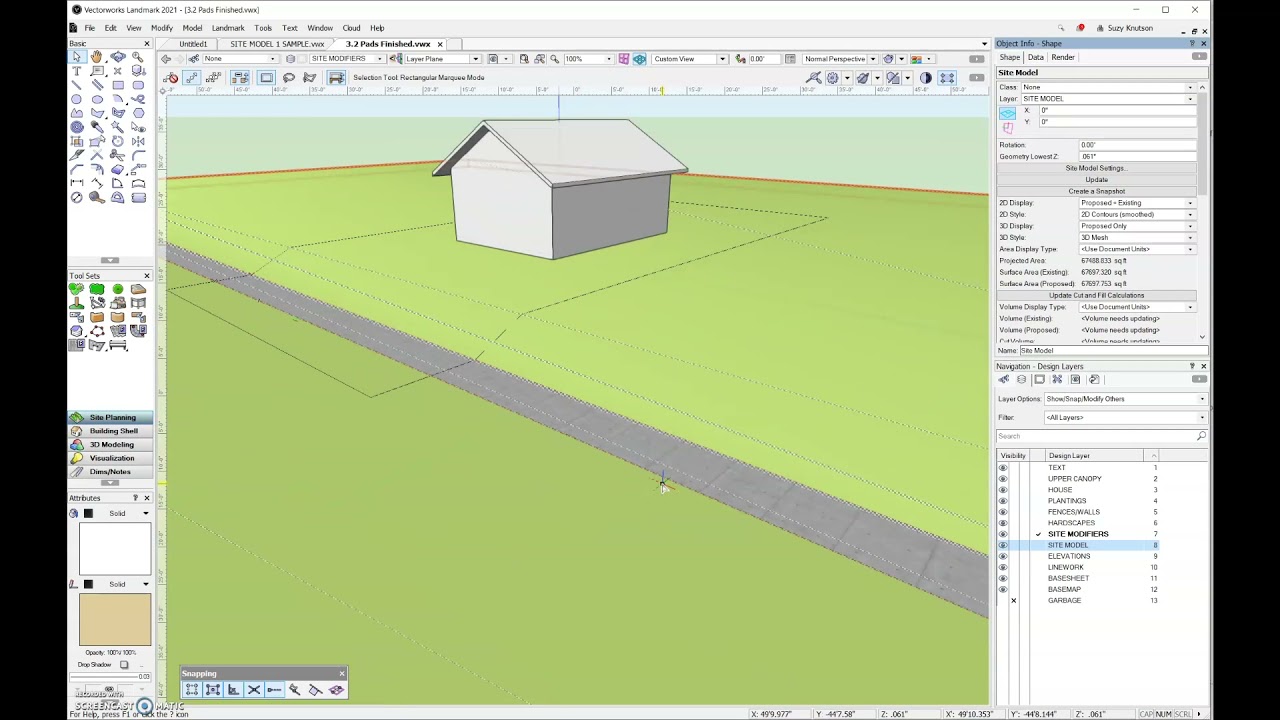Switch to the Untitled1 document tab
This screenshot has height=720, width=1280.
(x=193, y=44)
